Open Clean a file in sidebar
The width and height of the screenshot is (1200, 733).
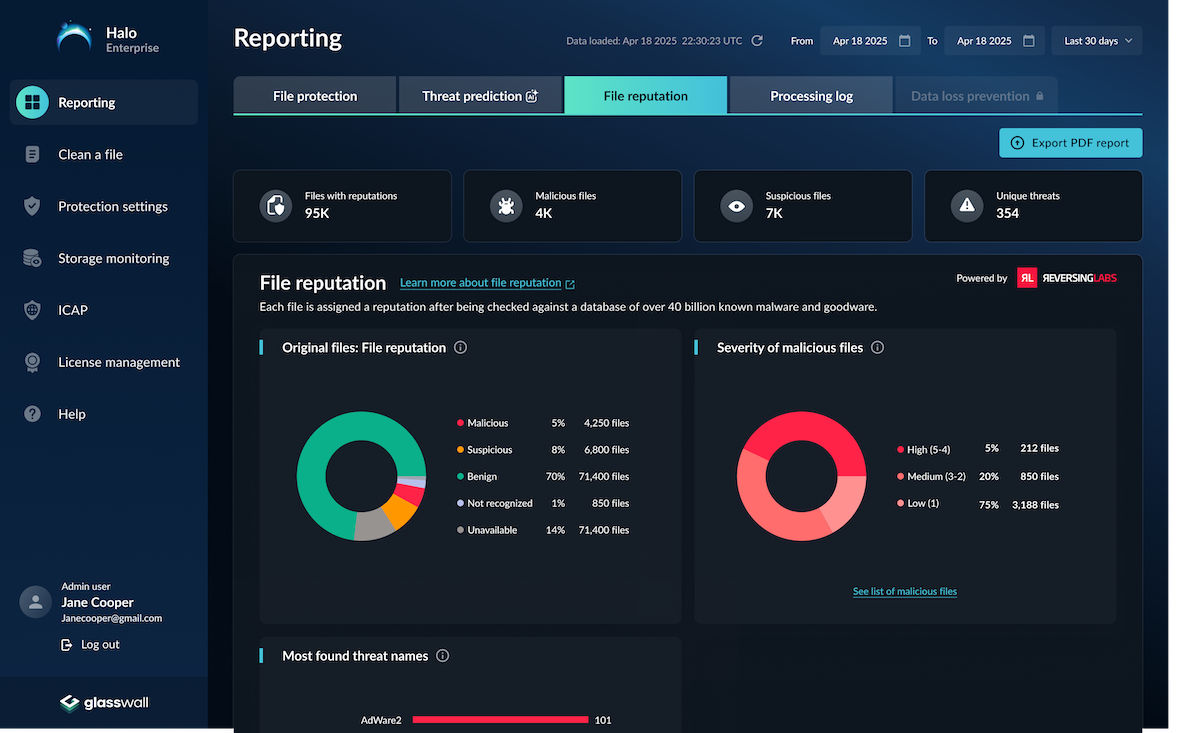[x=104, y=154]
